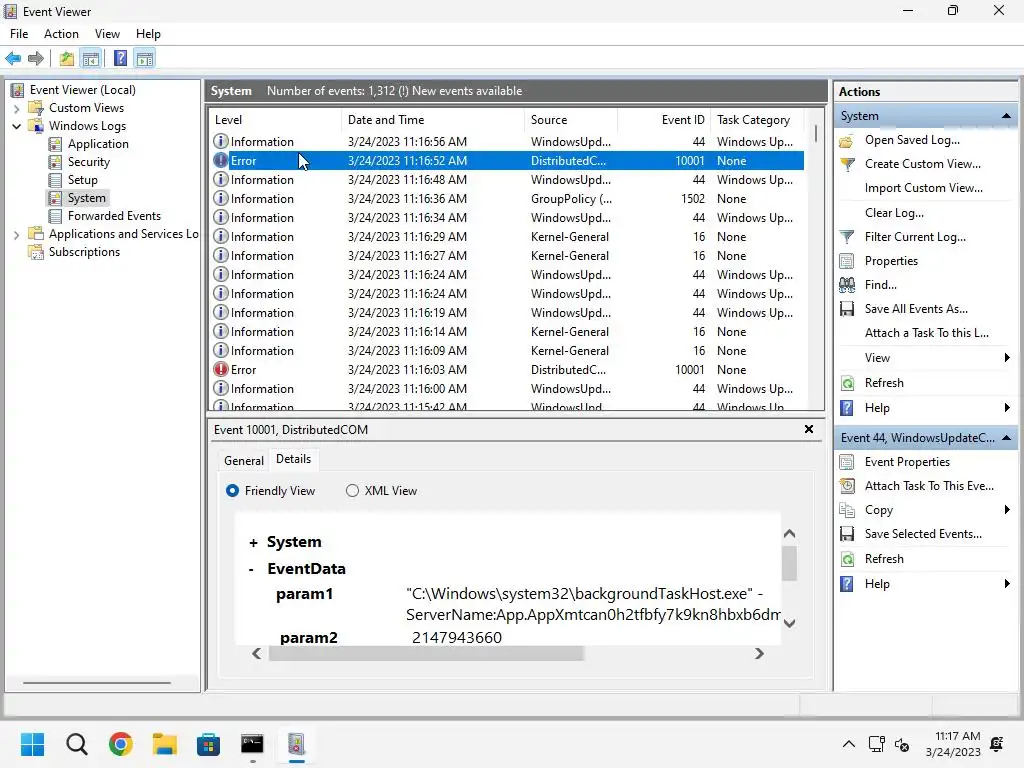Open taskbar Search magnifier
Viewport: 1024px width, 768px height.
[x=76, y=744]
